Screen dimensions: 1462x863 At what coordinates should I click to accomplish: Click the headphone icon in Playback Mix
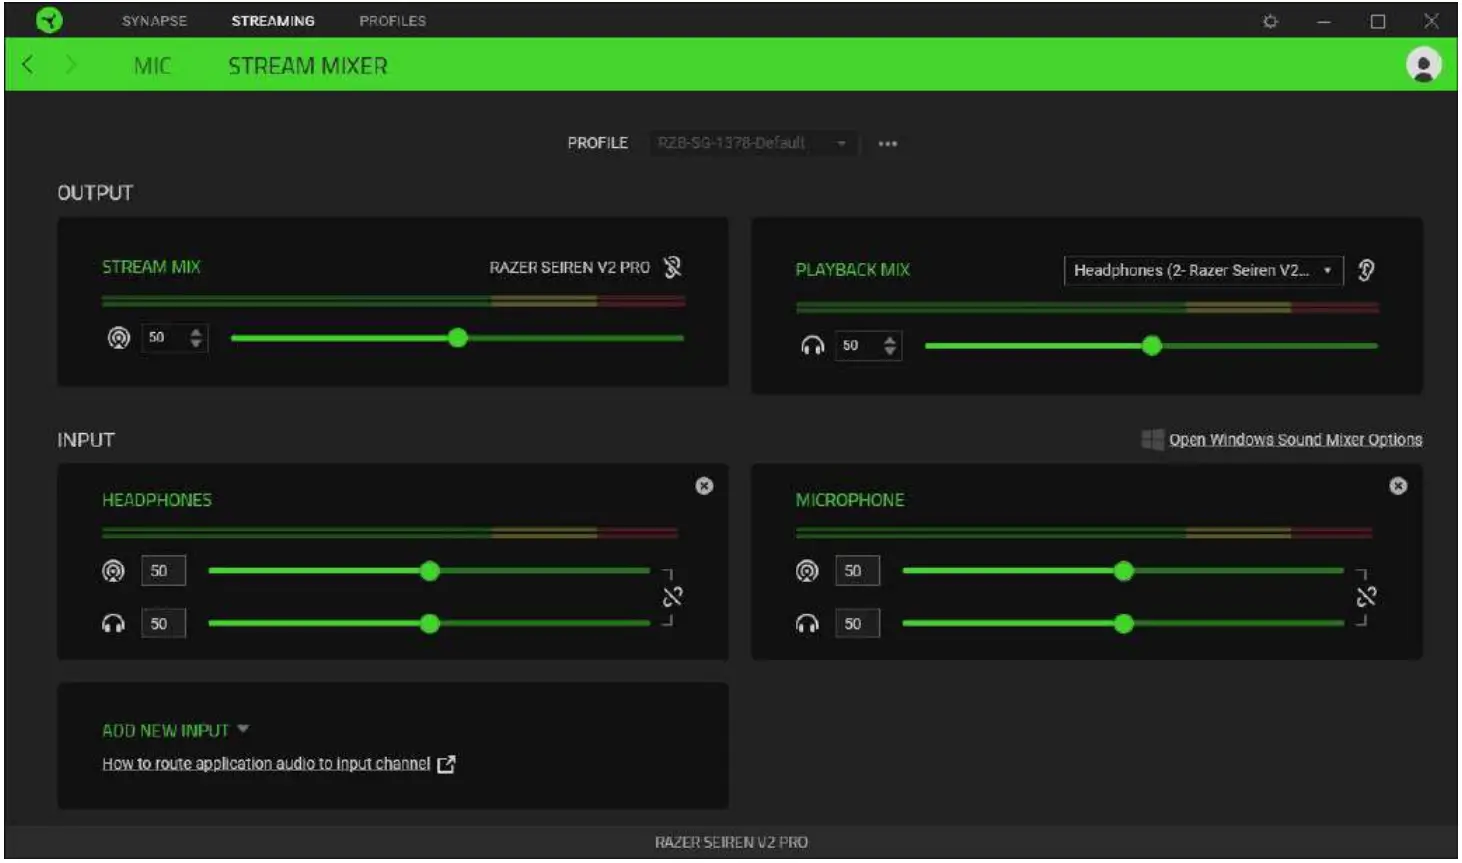pos(812,346)
